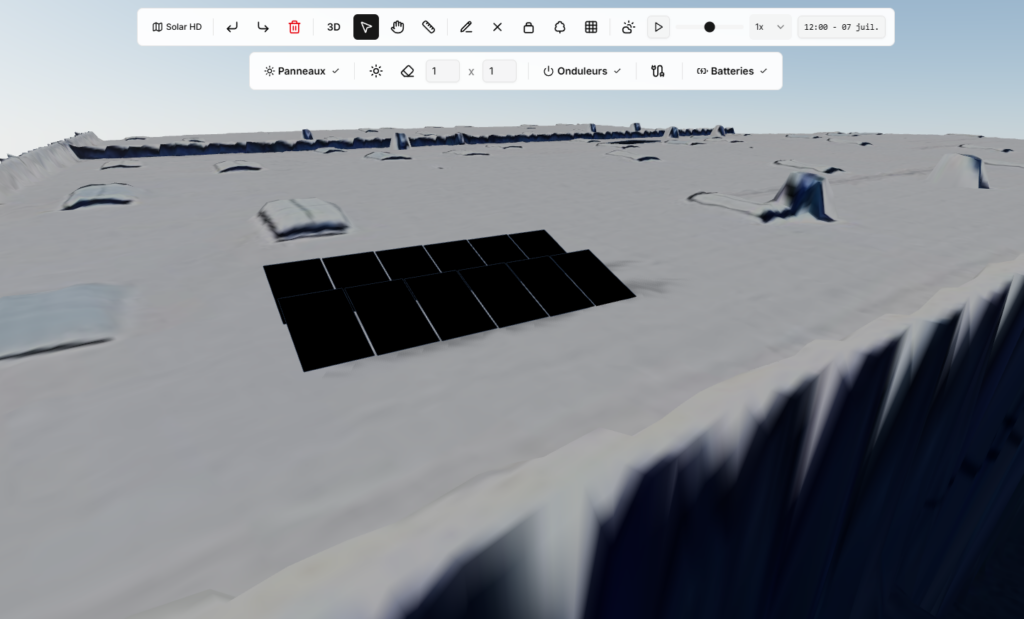Toggle the grid display icon
1024x619 pixels.
coord(591,27)
